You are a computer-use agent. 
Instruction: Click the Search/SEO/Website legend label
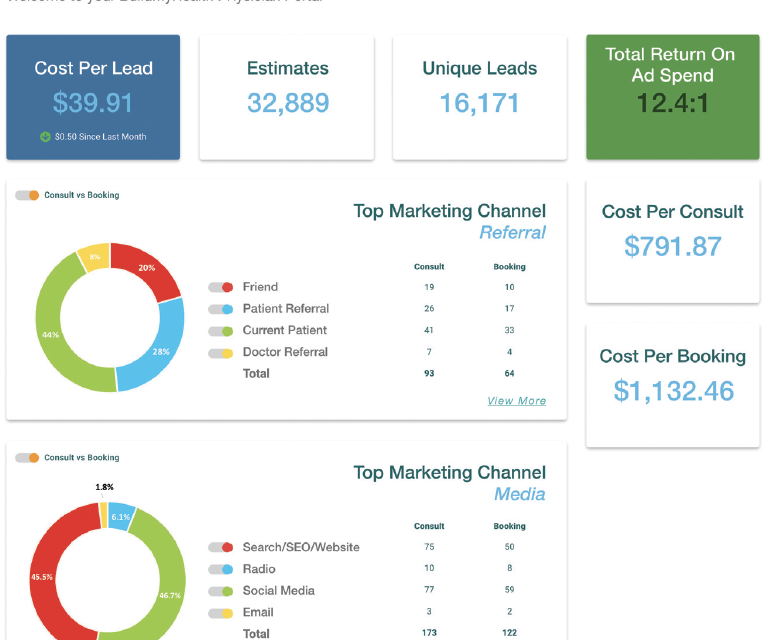coord(301,547)
